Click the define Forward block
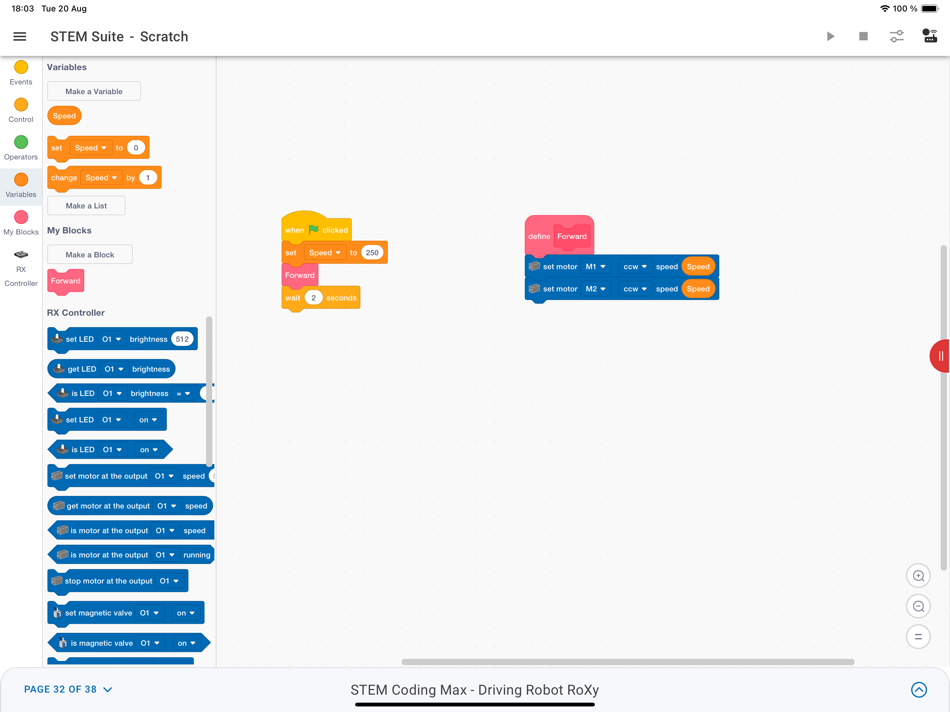The height and width of the screenshot is (712, 950). click(559, 236)
